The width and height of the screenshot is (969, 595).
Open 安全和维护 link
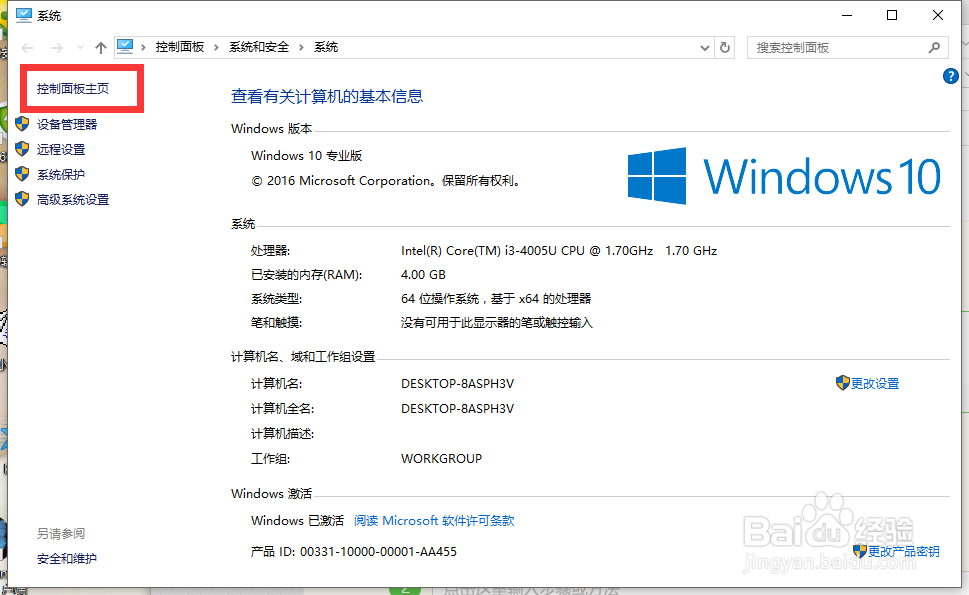tap(67, 559)
